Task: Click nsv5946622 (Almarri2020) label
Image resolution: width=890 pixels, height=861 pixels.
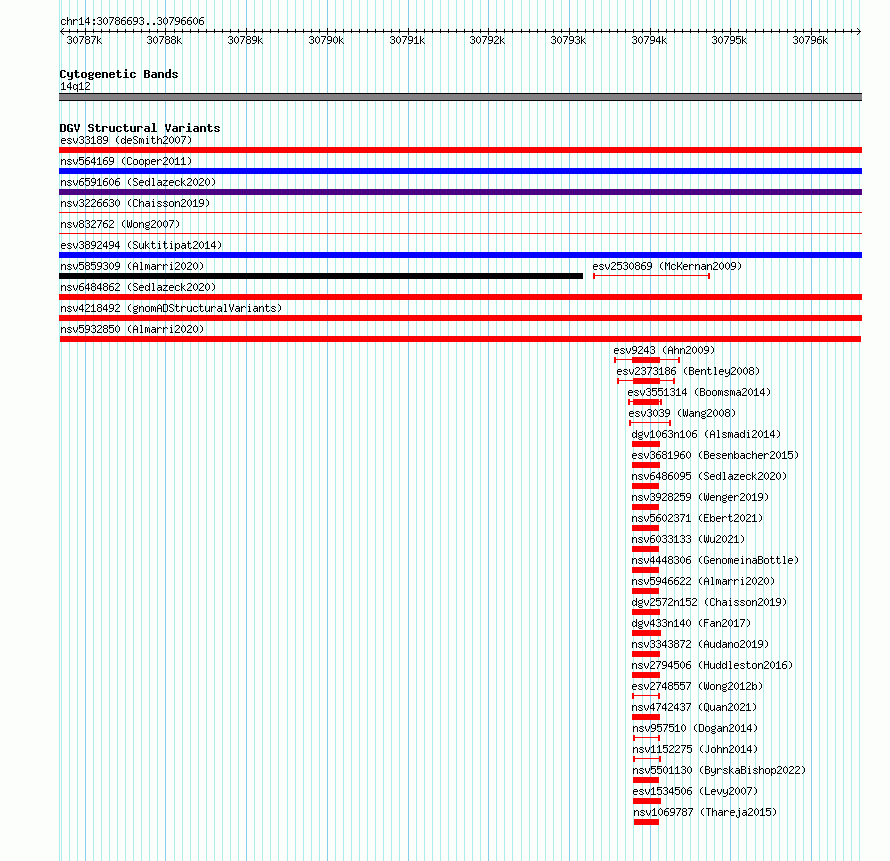Action: [x=703, y=581]
